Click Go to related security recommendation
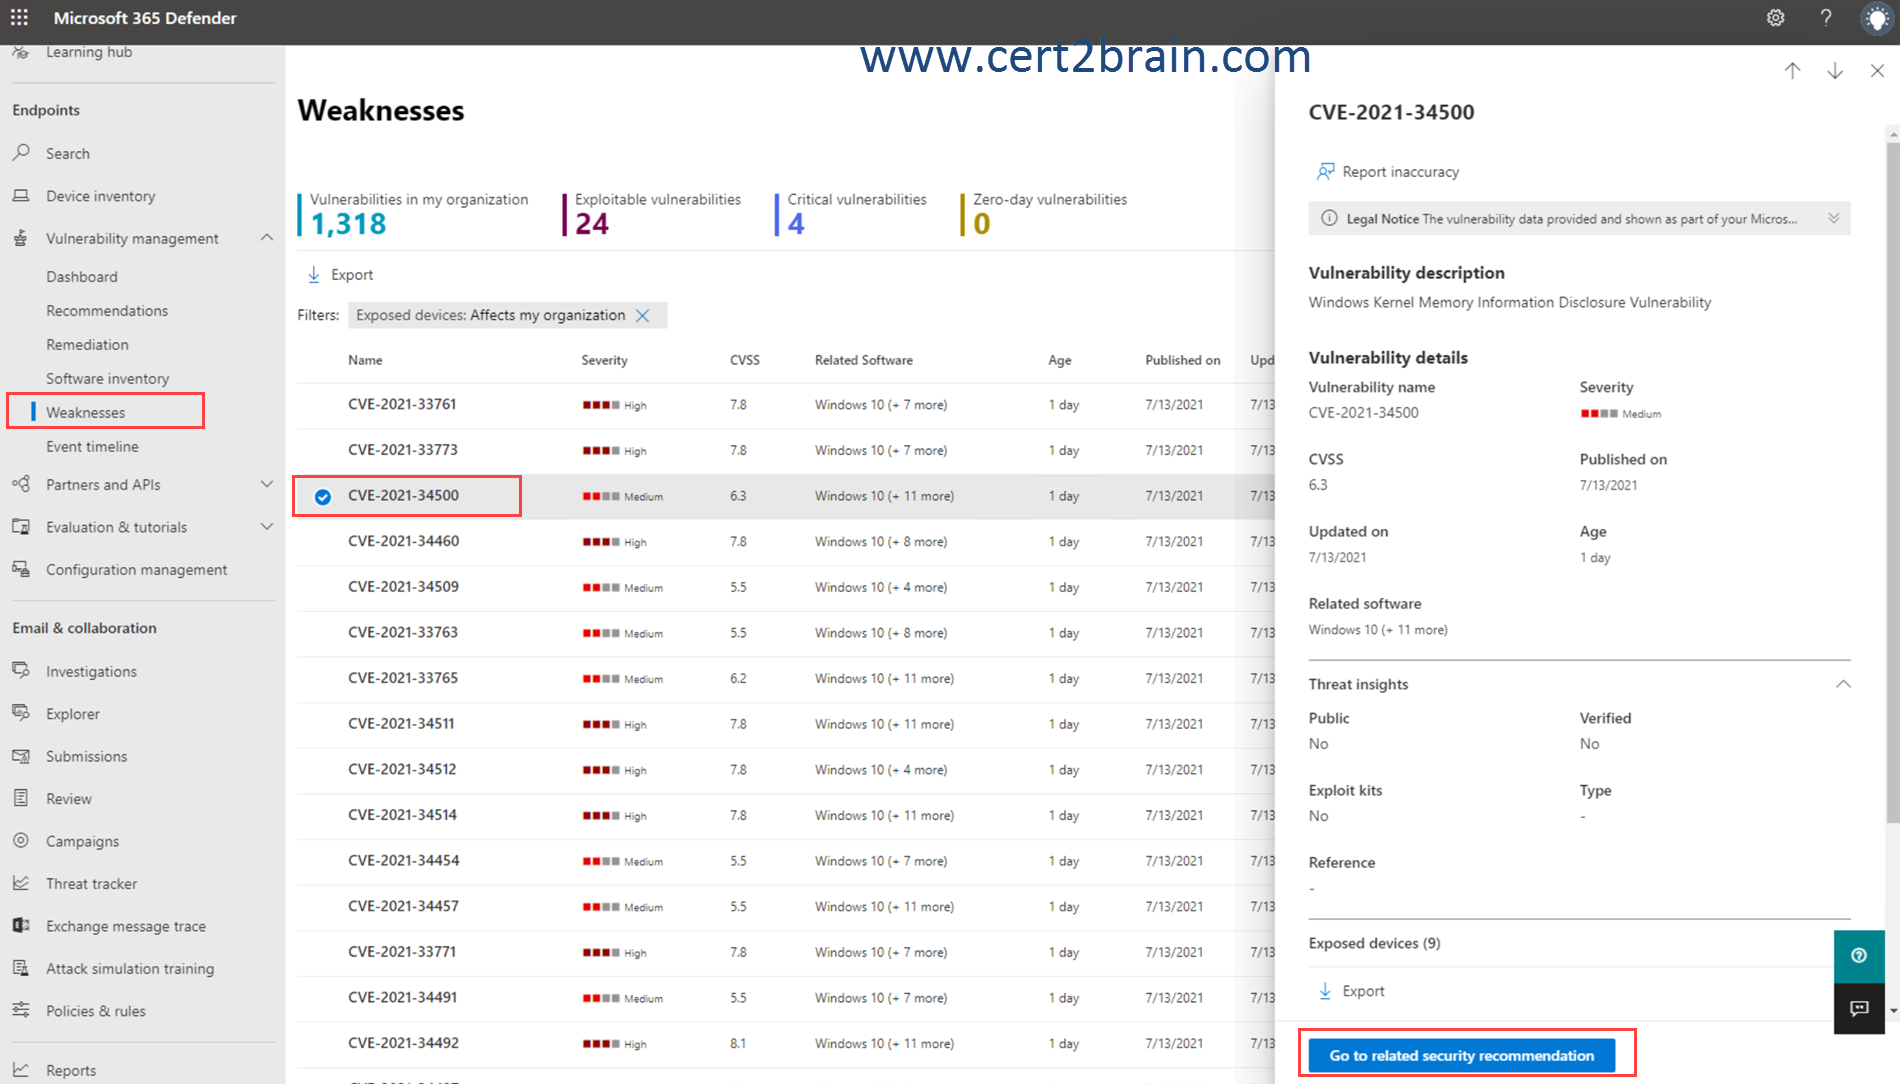The image size is (1900, 1084). 1461,1055
